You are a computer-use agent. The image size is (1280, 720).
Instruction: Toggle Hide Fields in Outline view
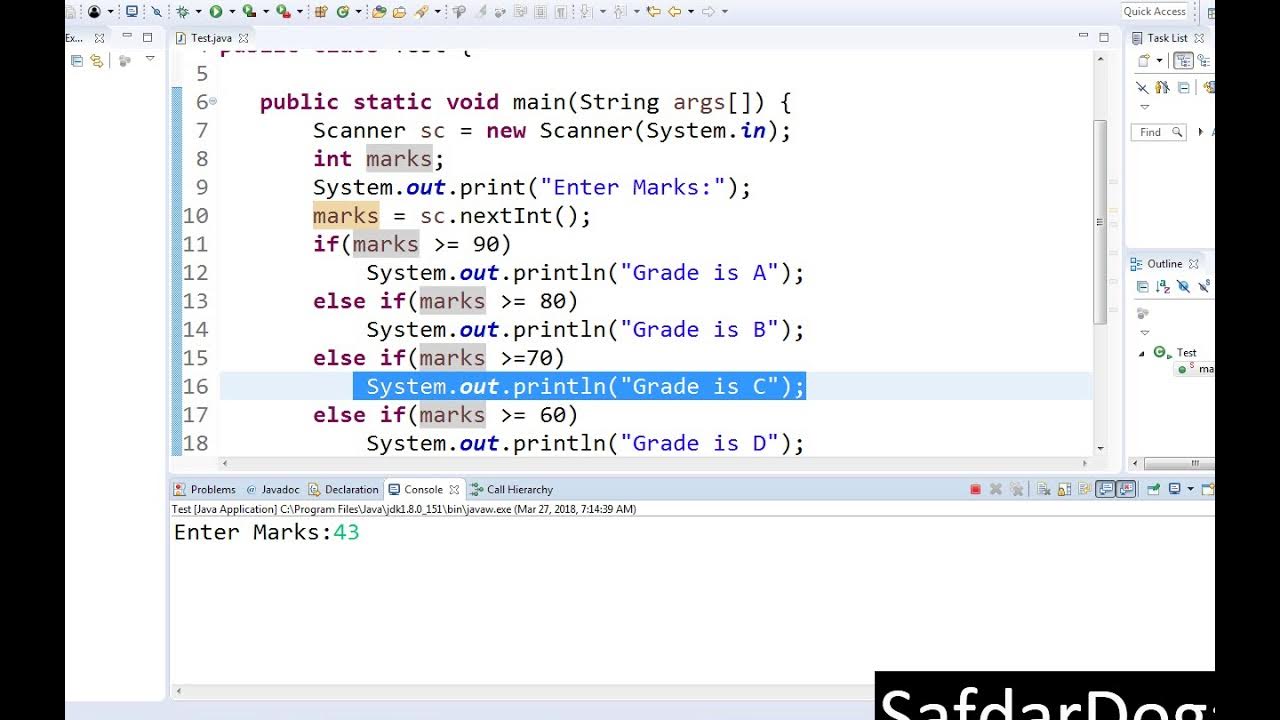click(x=1183, y=286)
